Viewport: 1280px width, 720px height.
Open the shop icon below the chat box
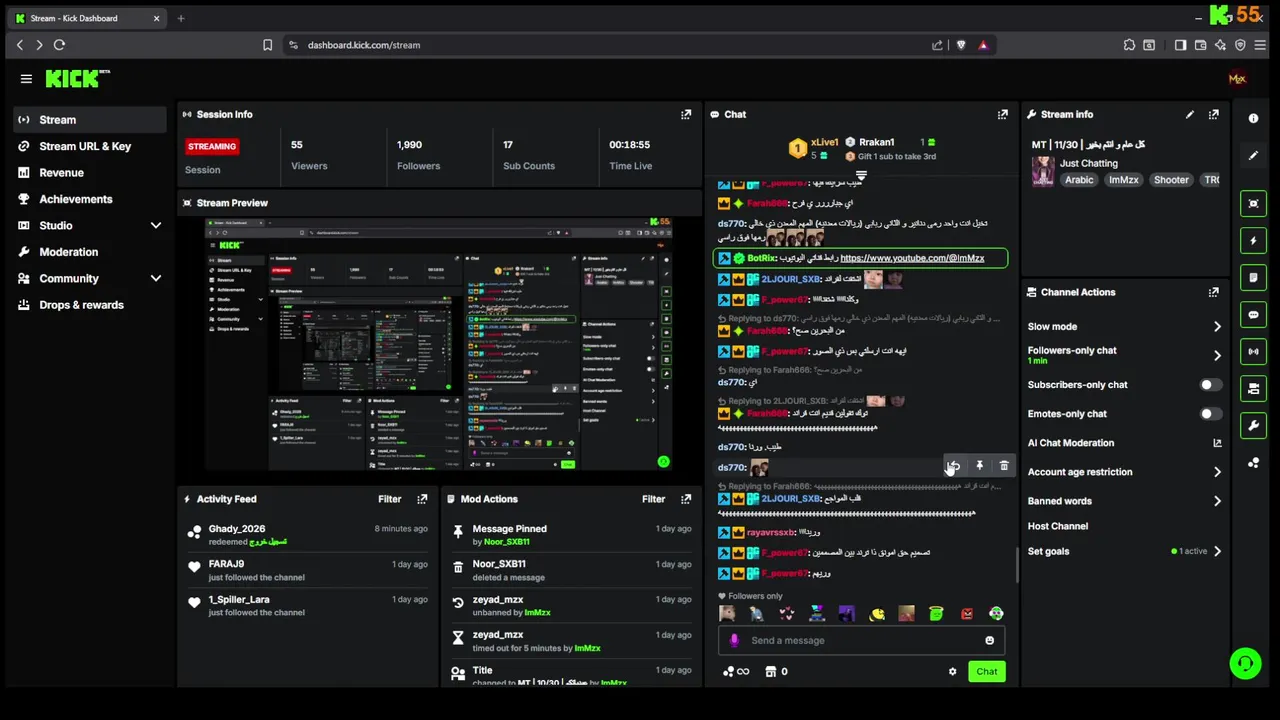771,672
